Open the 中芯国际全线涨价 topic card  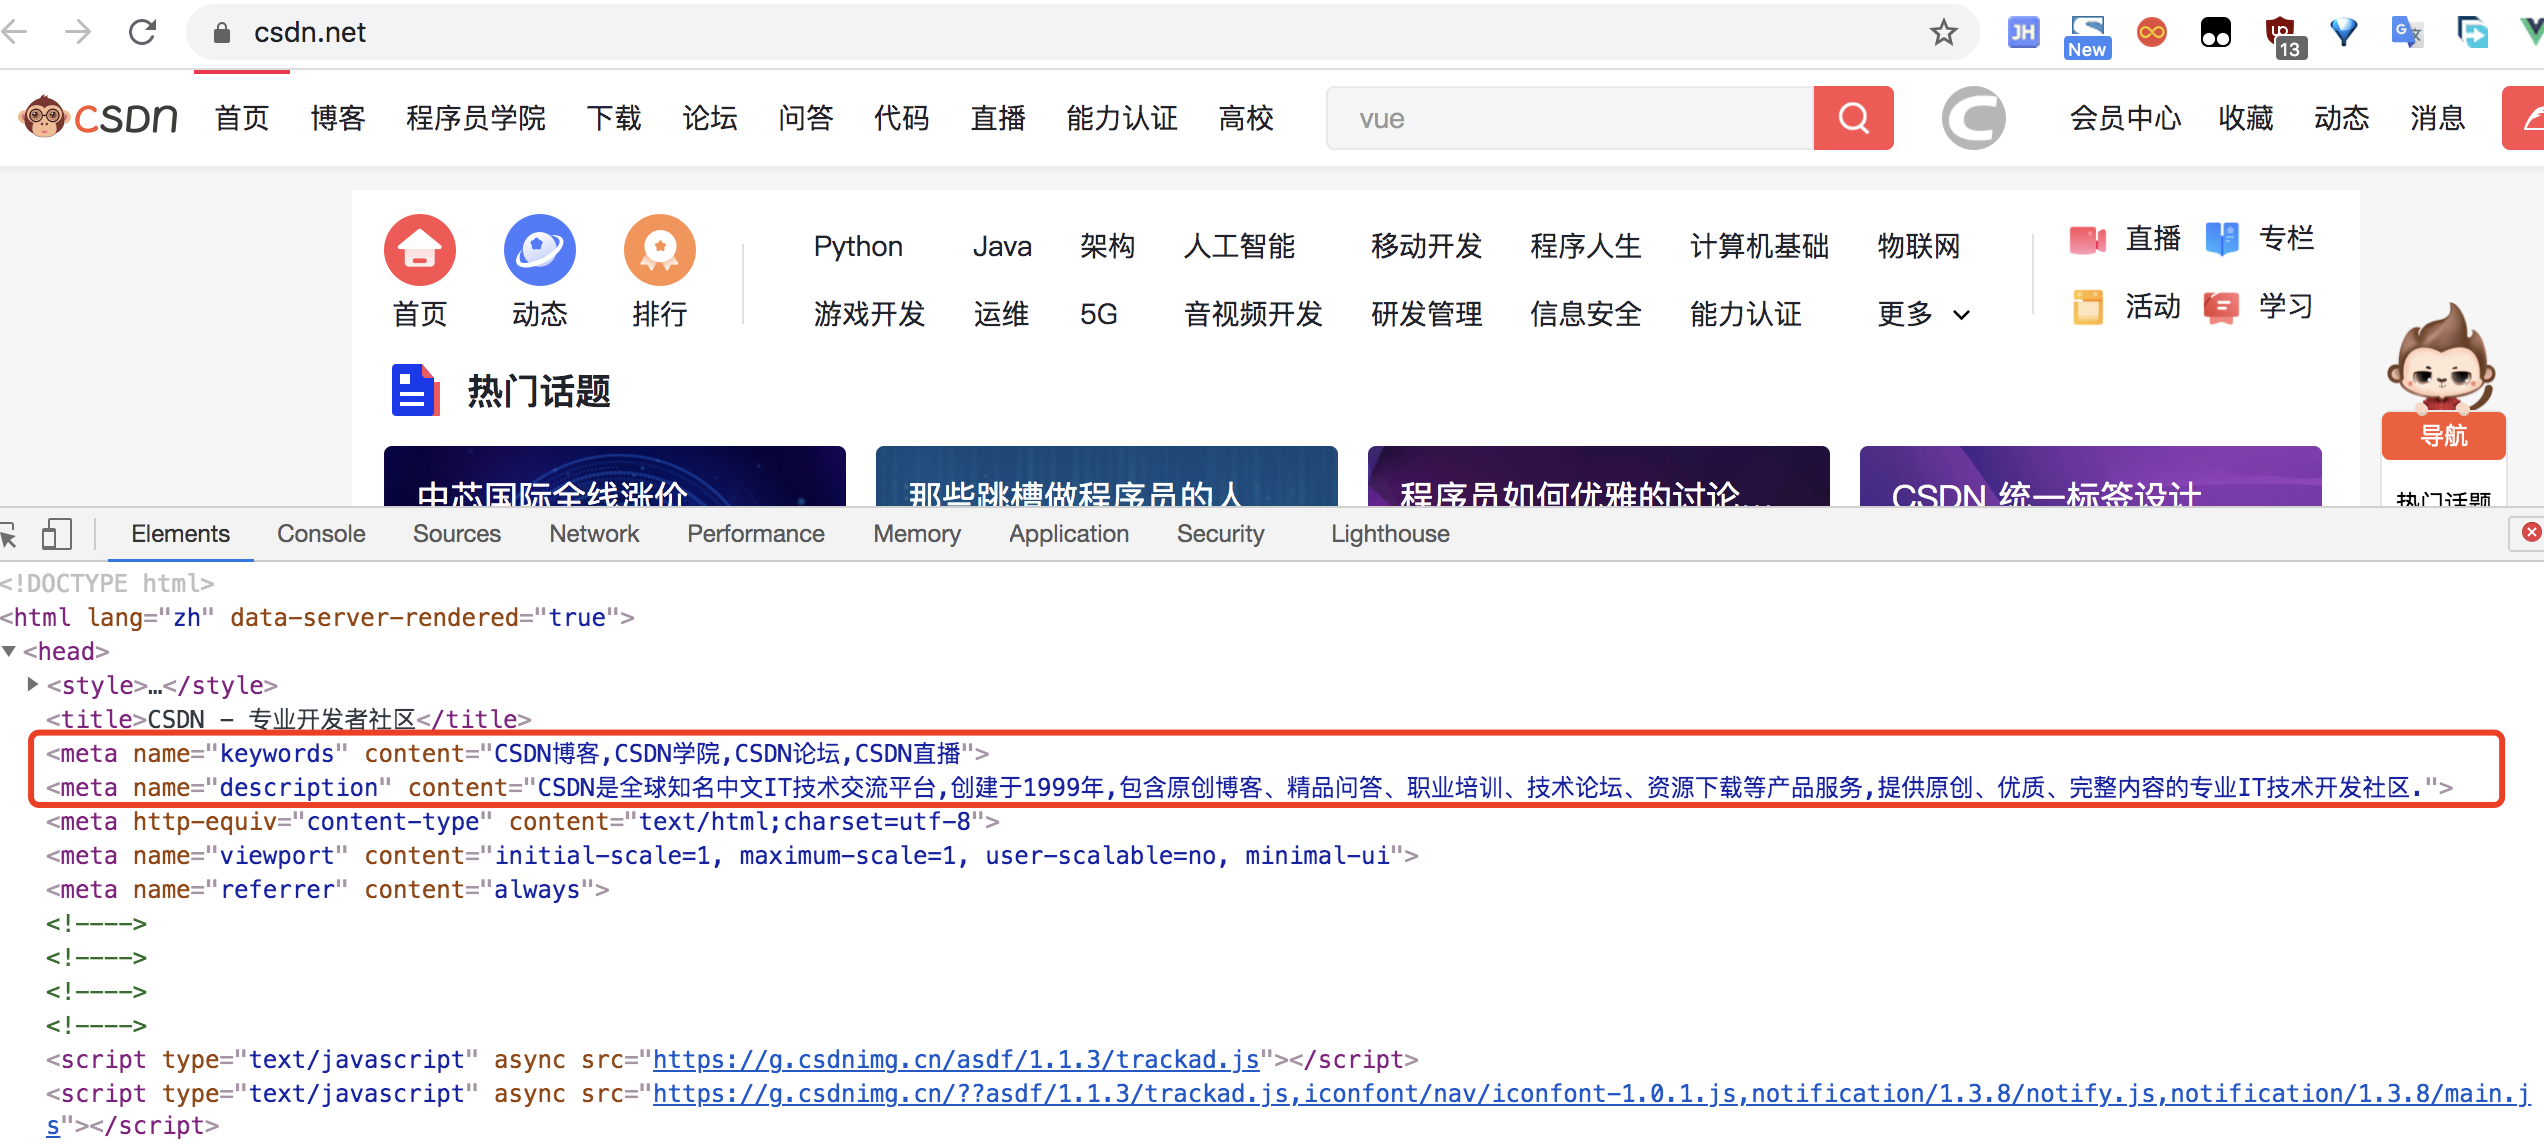point(615,476)
